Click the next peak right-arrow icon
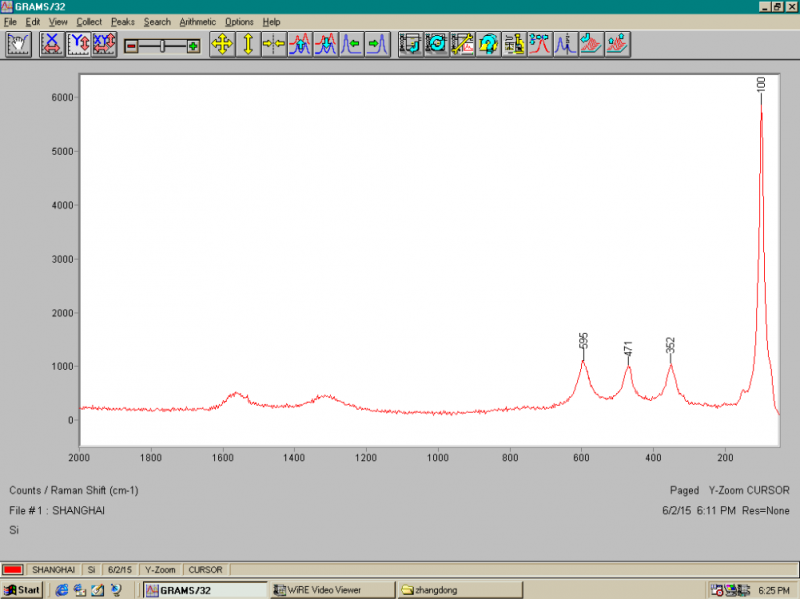 (377, 45)
